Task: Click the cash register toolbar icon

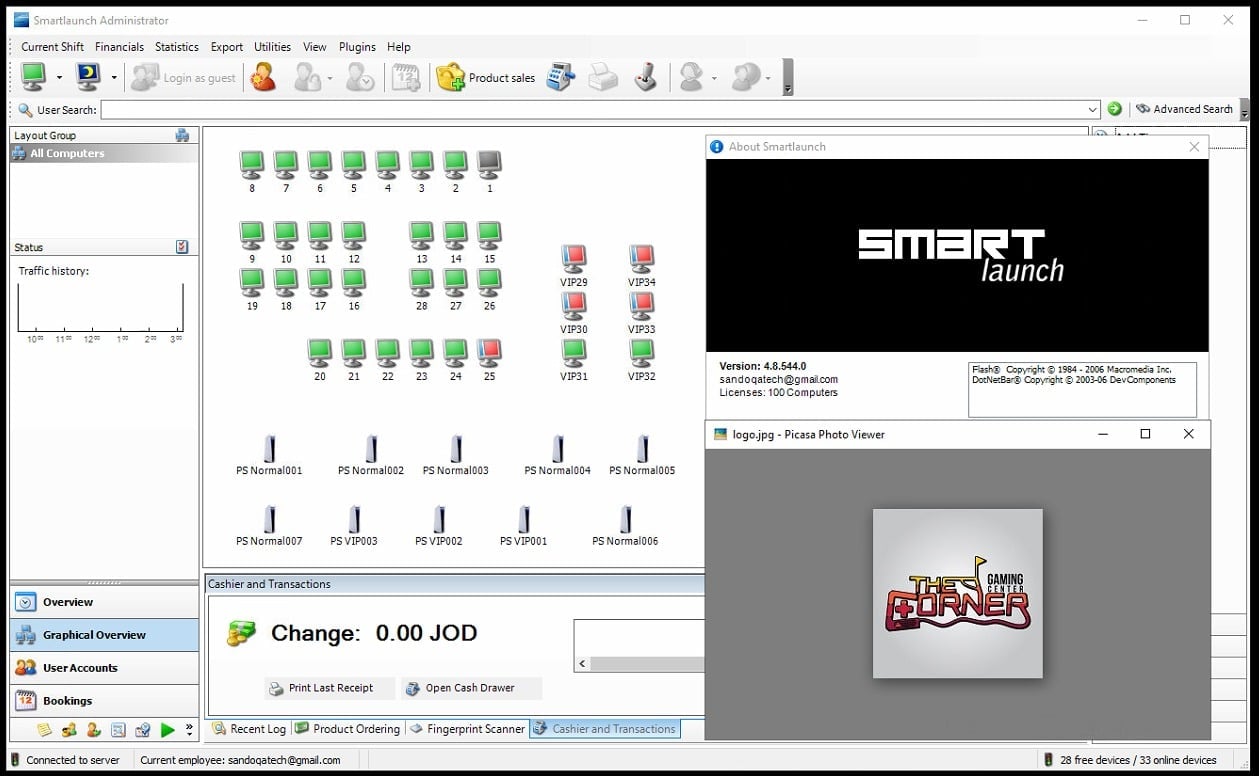Action: [561, 77]
